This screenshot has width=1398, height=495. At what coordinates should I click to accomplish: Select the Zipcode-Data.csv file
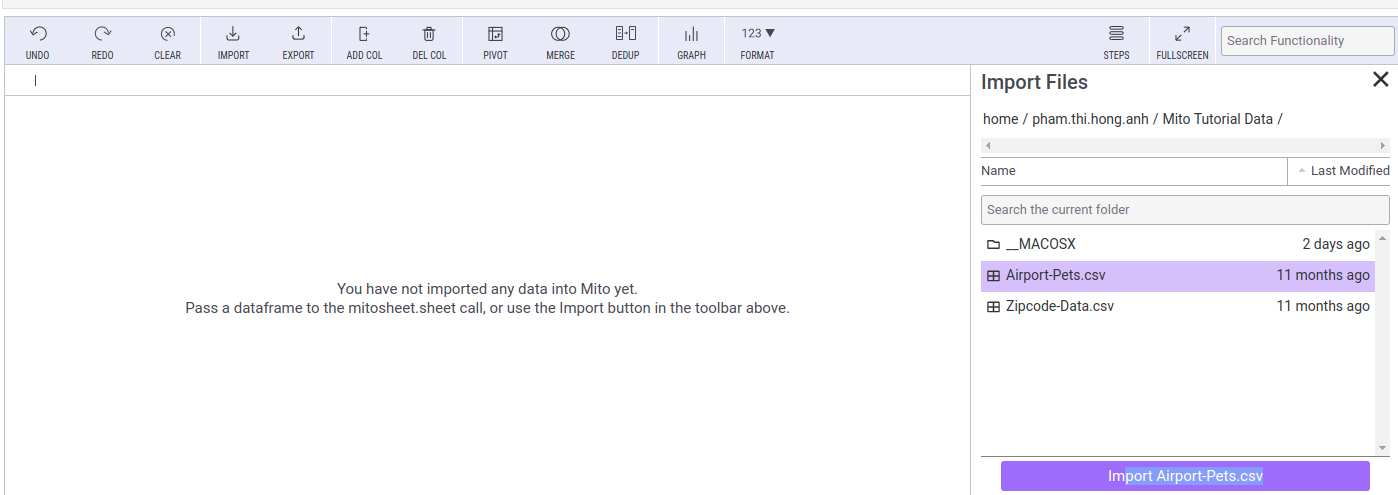(1059, 306)
